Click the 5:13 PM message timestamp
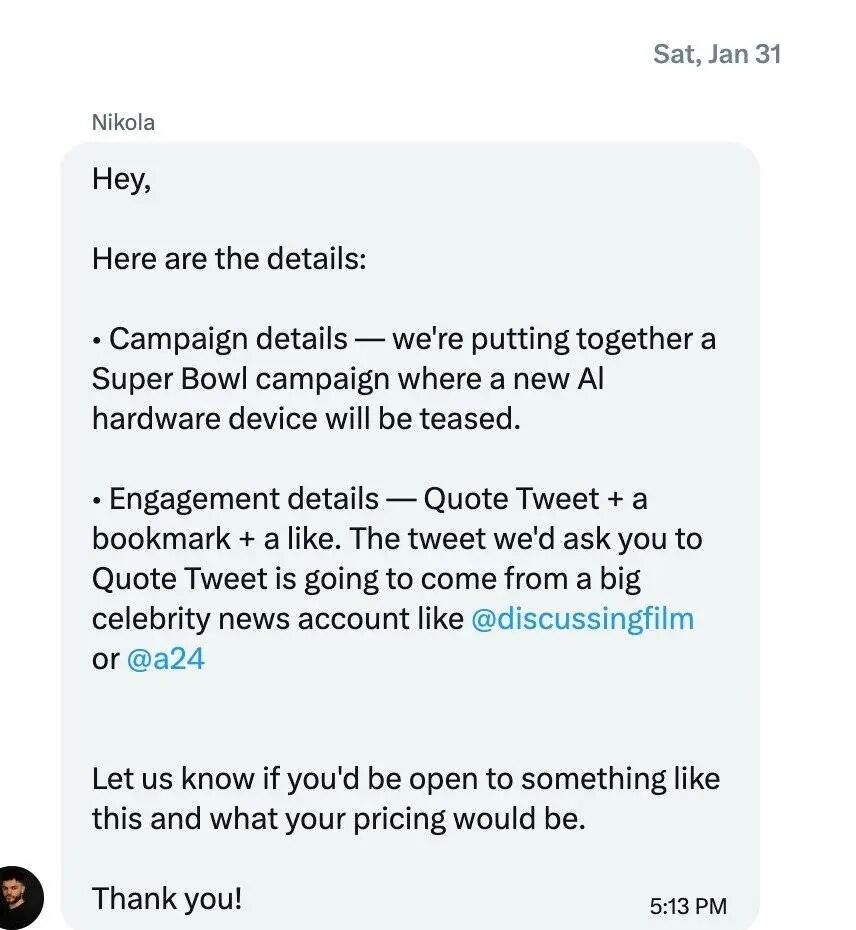The height and width of the screenshot is (930, 856). point(688,907)
